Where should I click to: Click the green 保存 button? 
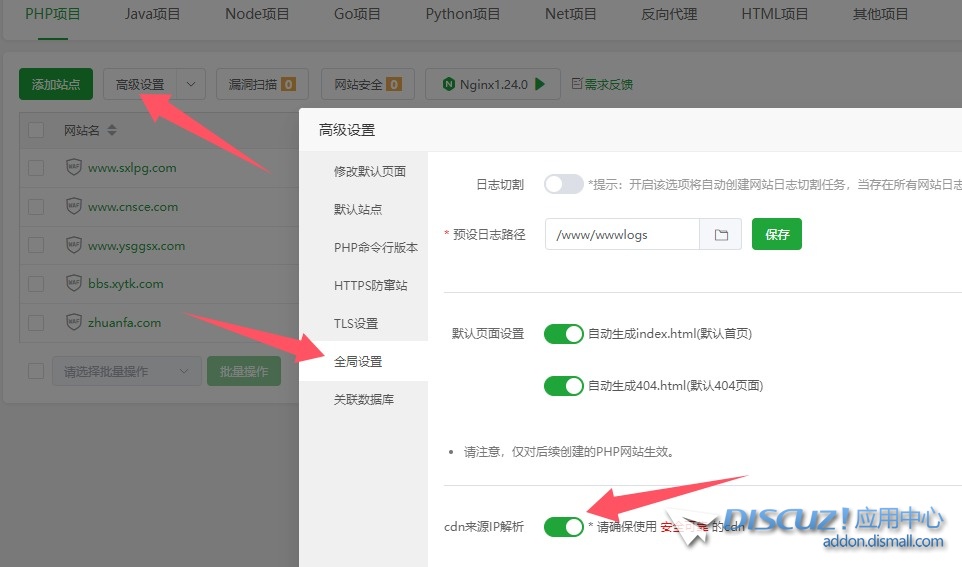click(777, 235)
